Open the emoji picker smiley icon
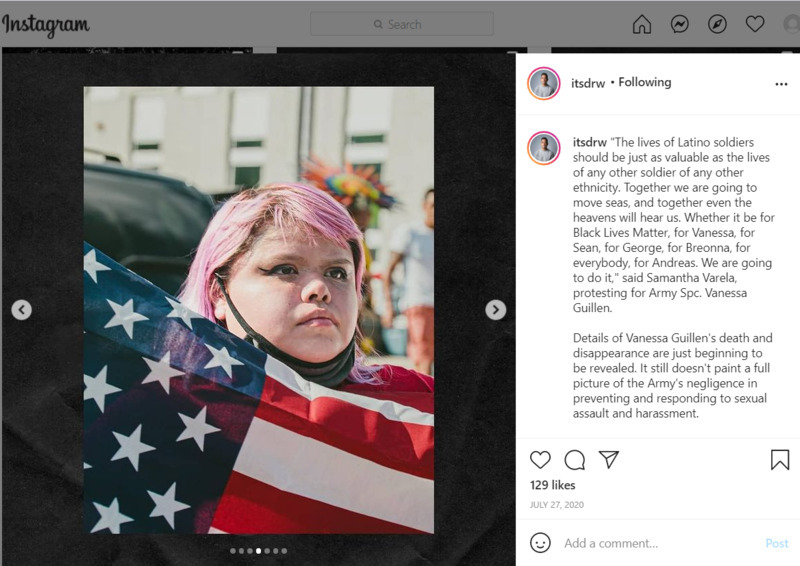The height and width of the screenshot is (566, 800). coord(540,543)
